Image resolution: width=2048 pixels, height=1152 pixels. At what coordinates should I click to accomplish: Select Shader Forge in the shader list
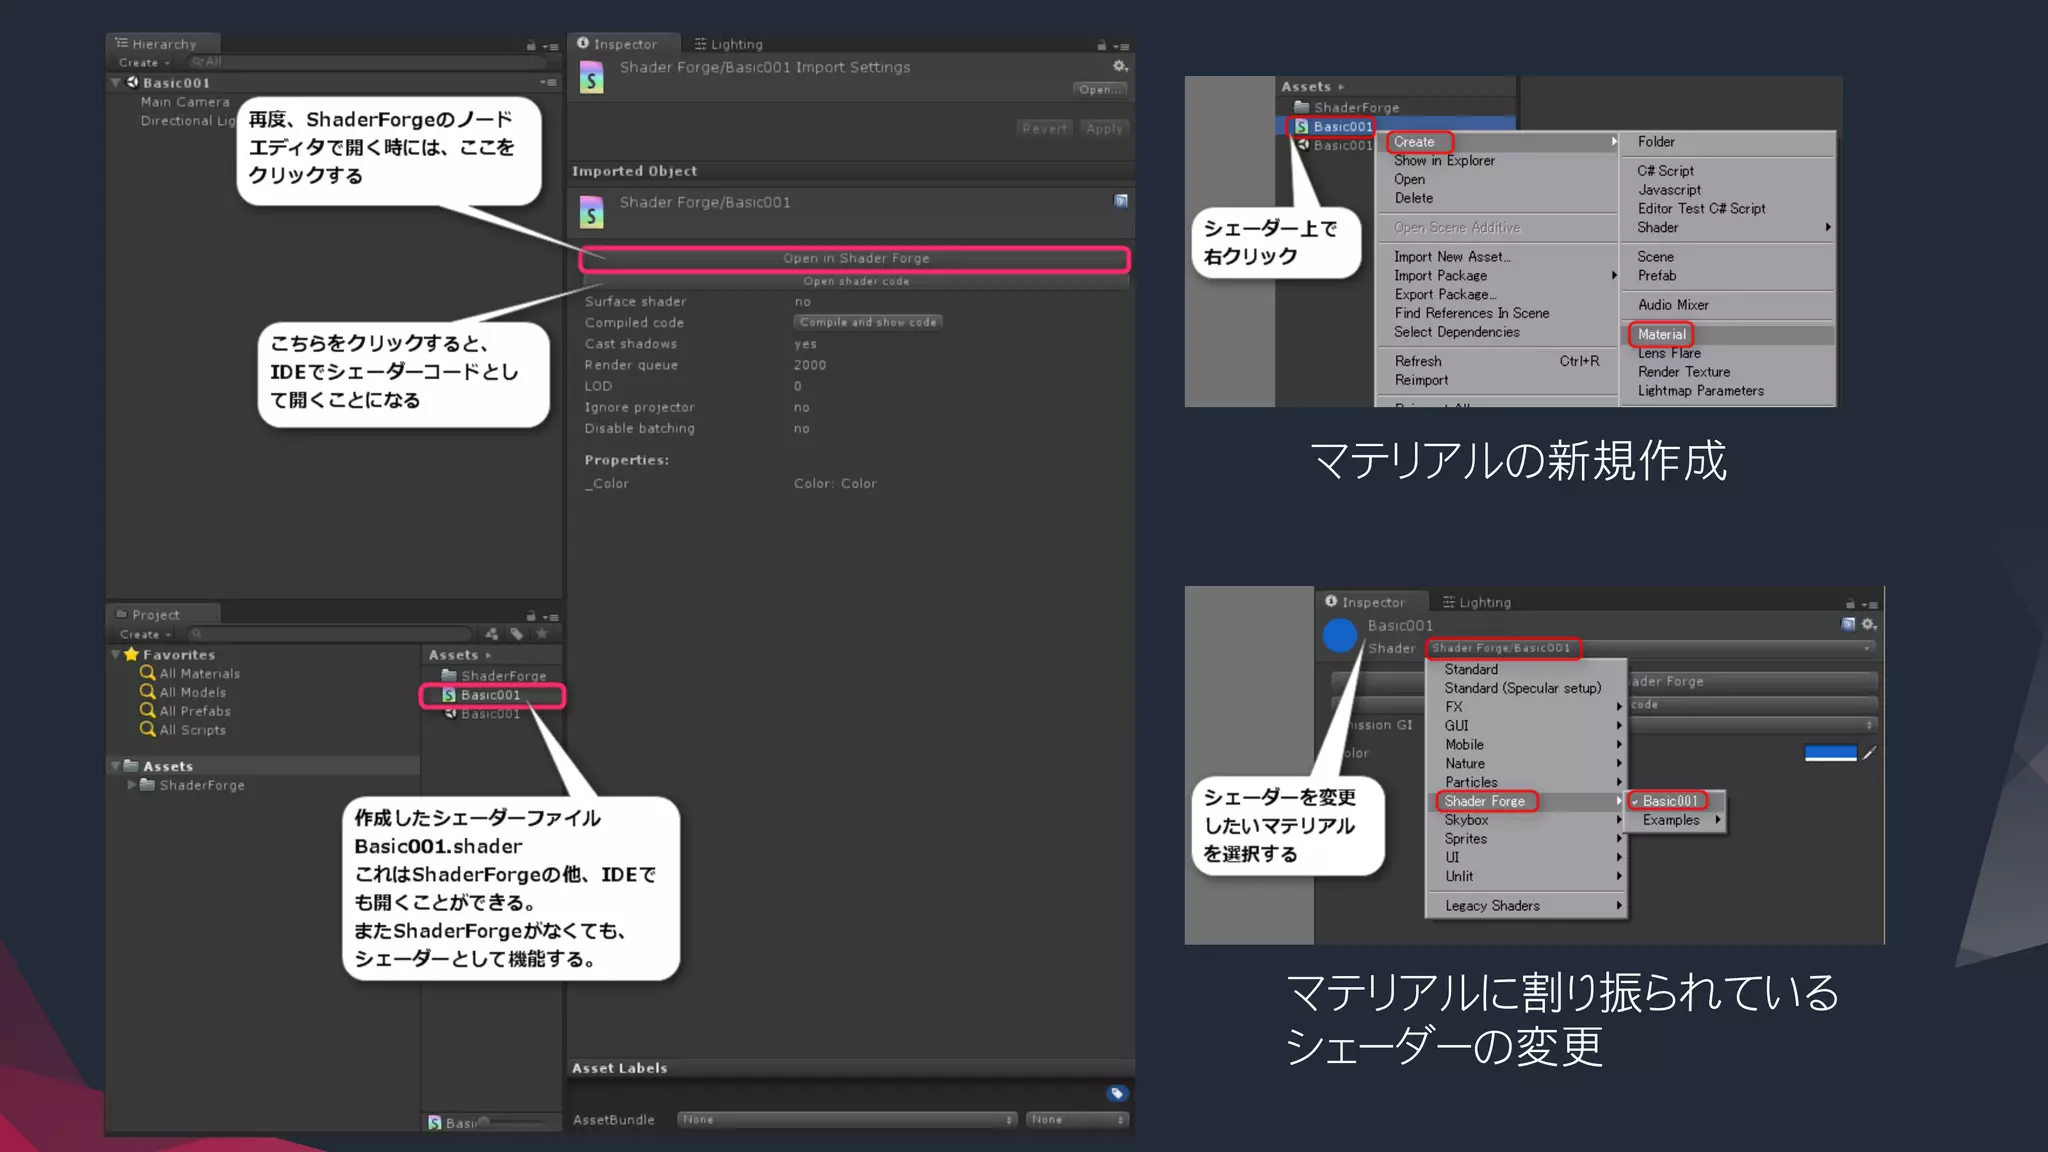point(1527,801)
